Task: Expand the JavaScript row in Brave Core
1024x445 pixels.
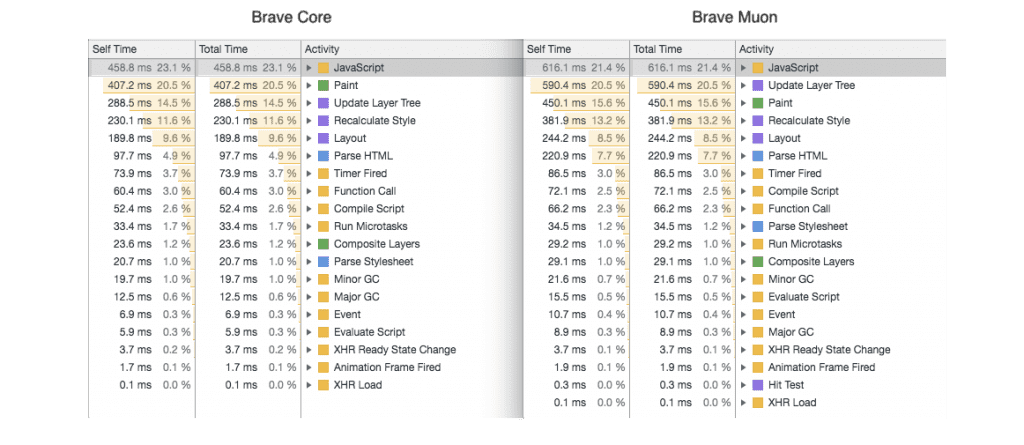Action: 309,68
